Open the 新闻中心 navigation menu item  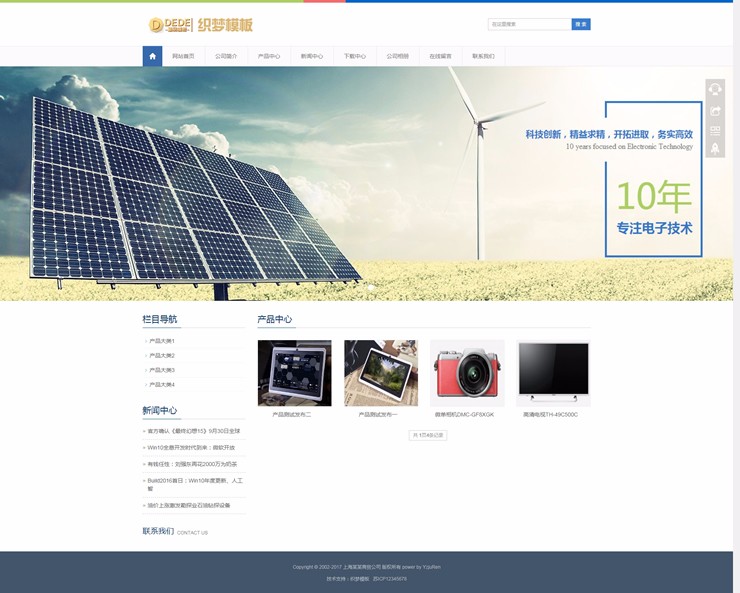(x=312, y=56)
